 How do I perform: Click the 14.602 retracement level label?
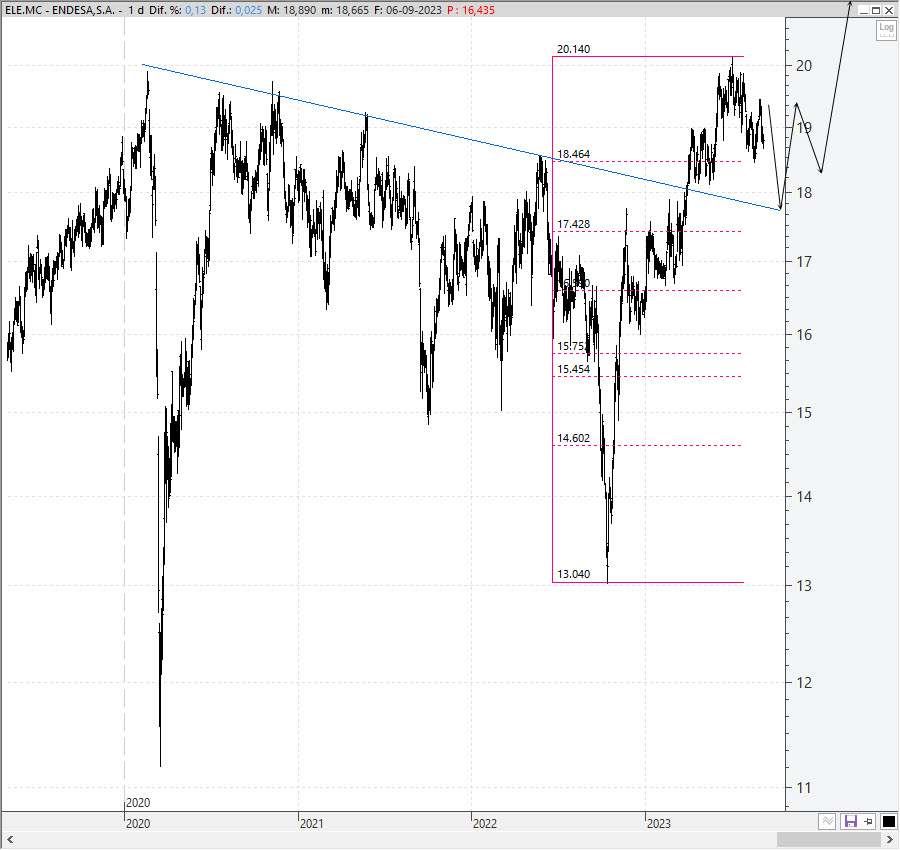pos(573,438)
